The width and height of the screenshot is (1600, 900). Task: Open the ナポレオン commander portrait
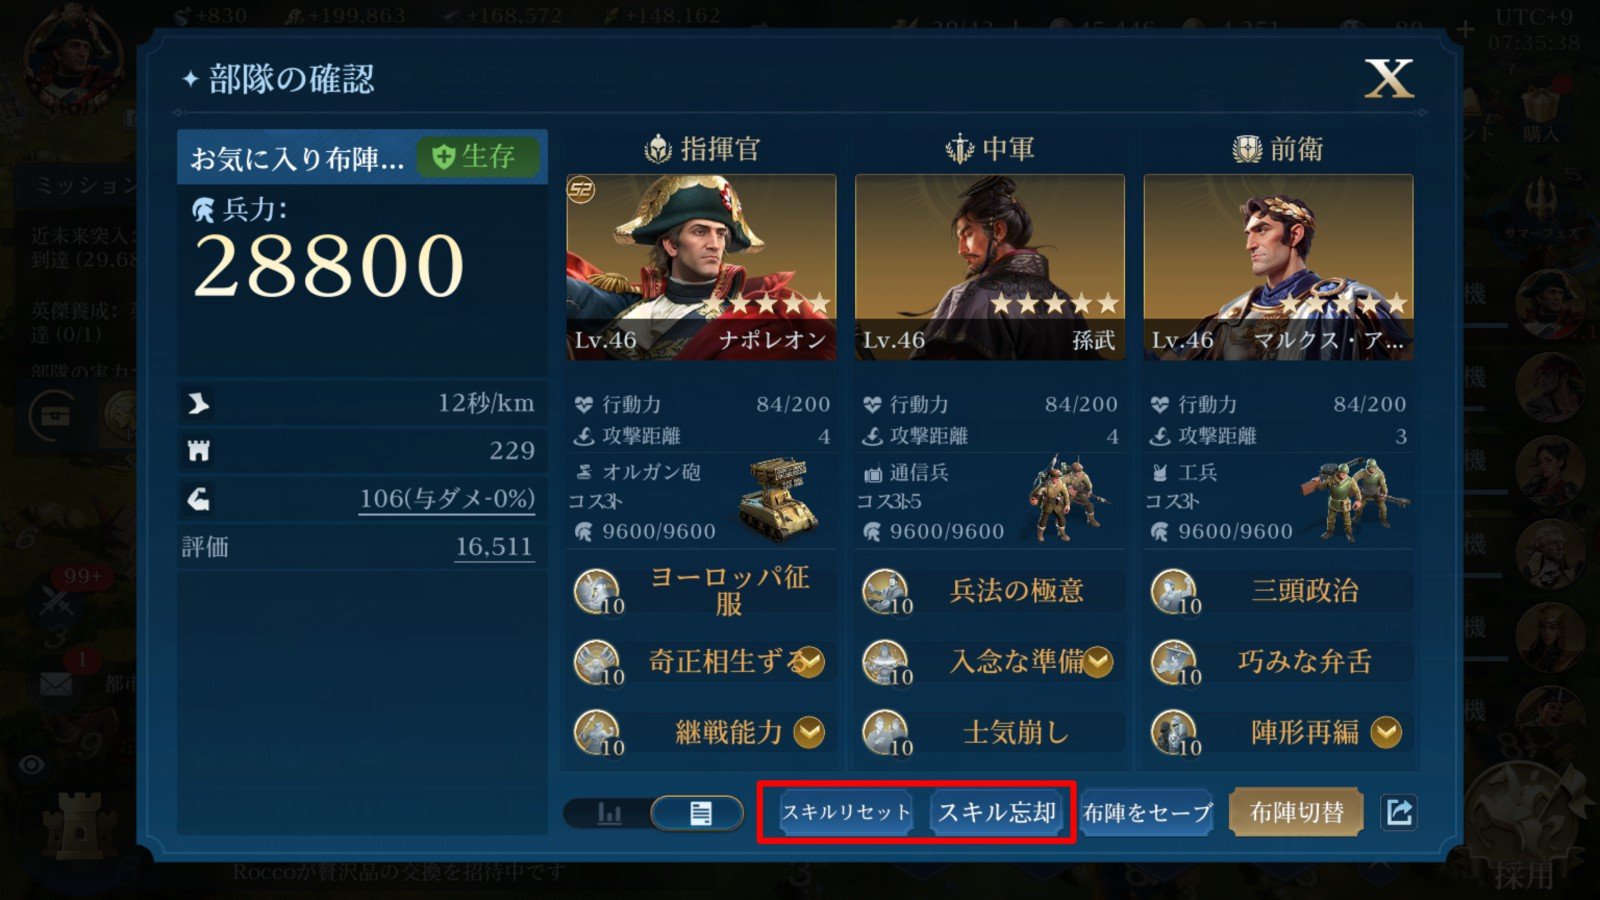[701, 267]
